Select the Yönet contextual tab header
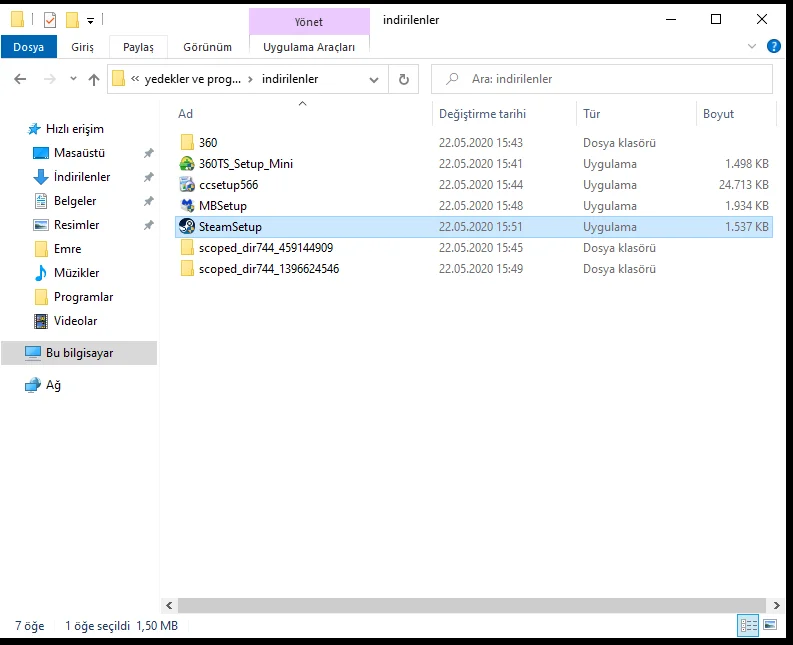 click(309, 22)
